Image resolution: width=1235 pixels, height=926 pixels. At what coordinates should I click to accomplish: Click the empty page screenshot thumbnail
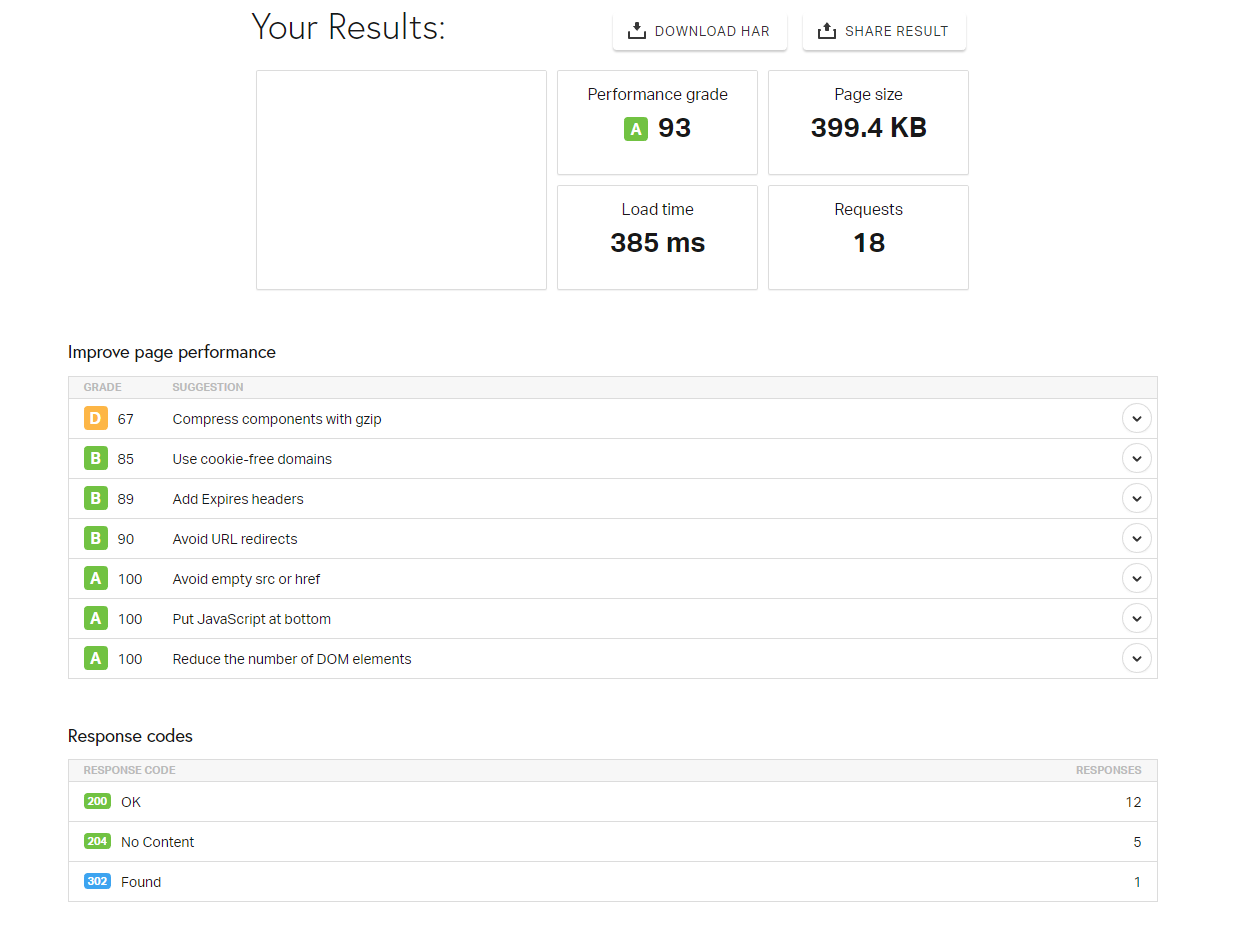point(401,180)
